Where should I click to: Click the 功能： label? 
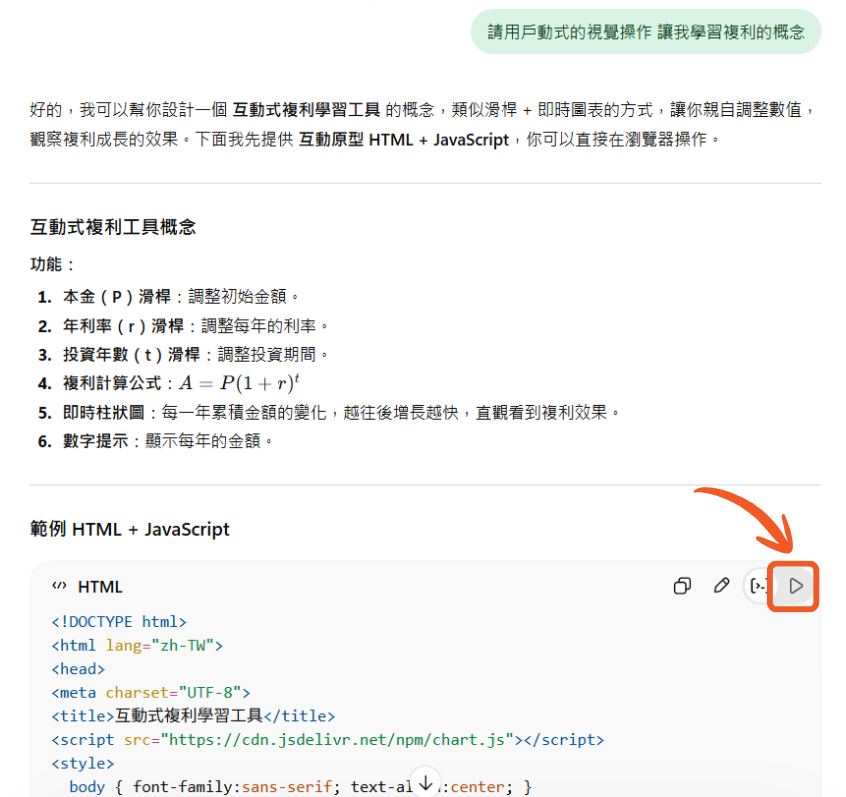[x=52, y=264]
